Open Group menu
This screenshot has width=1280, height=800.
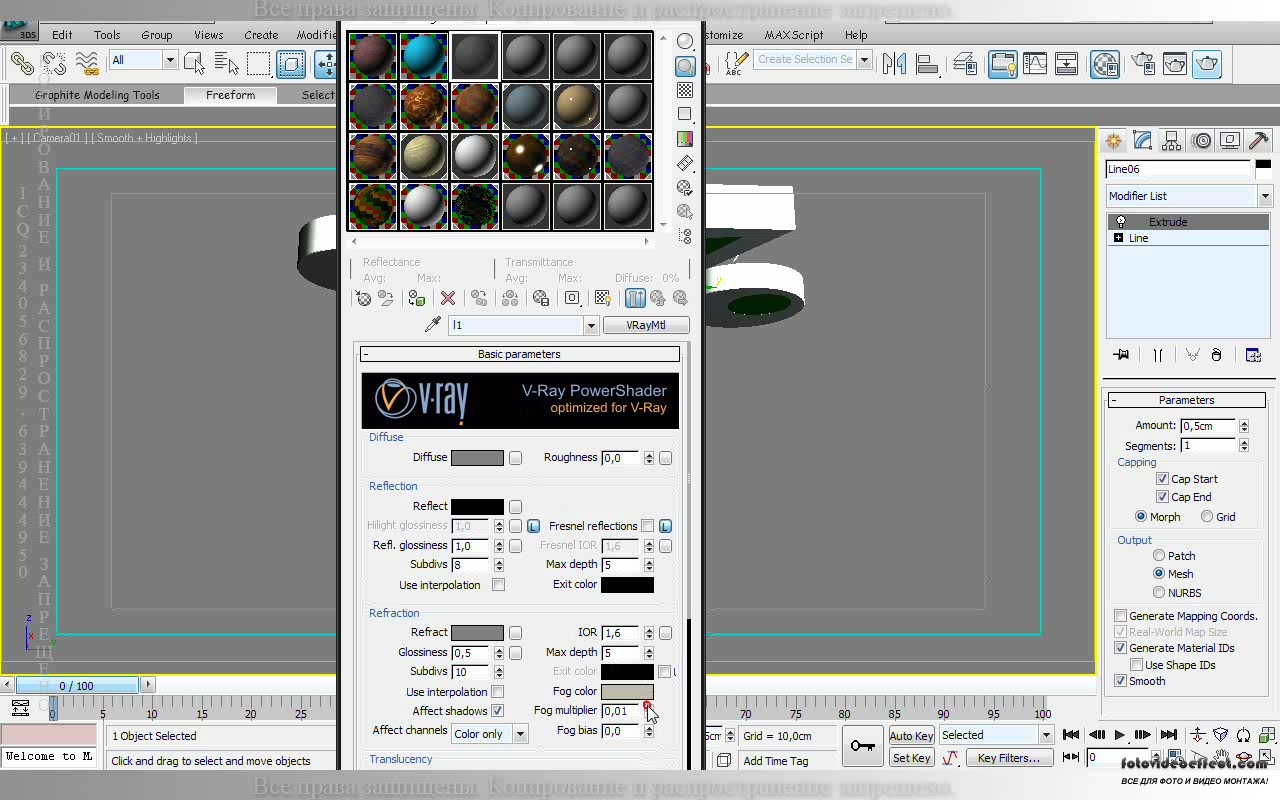pos(157,34)
